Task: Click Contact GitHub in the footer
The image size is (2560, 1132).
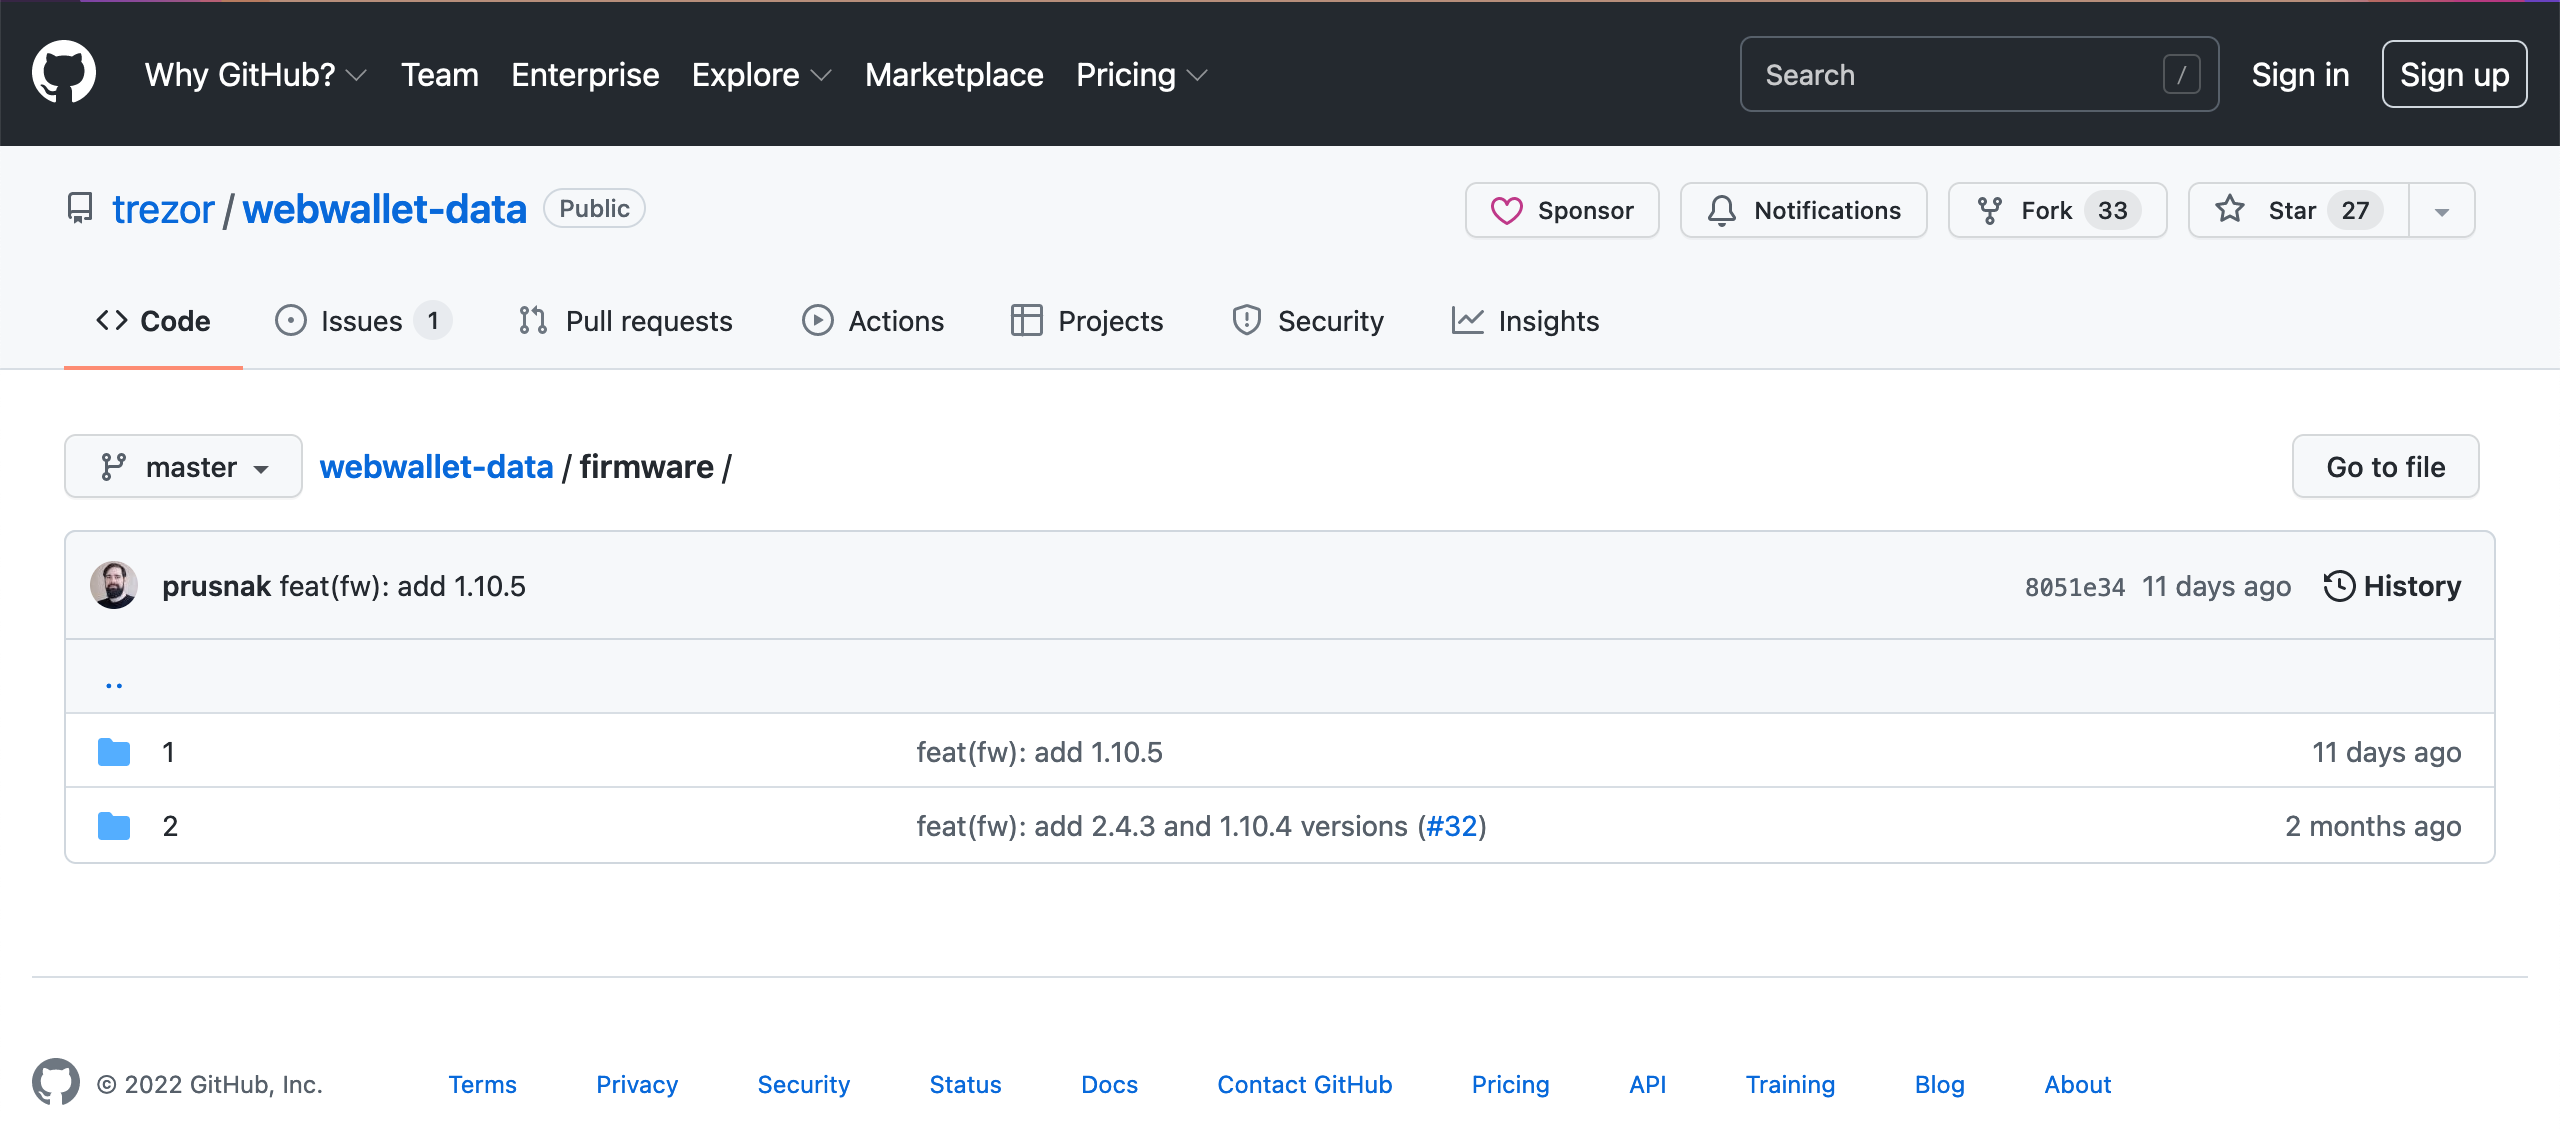Action: (x=1304, y=1084)
